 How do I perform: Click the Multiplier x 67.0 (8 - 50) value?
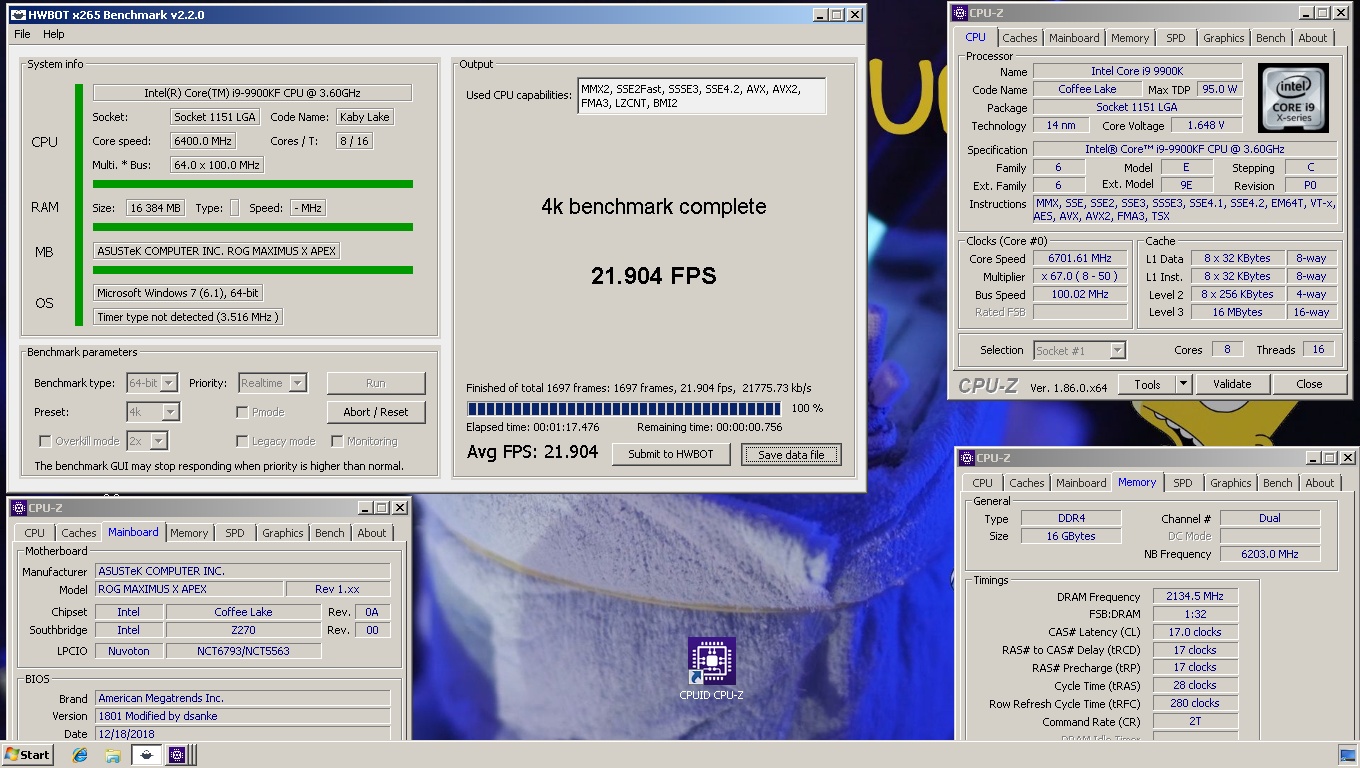click(x=1080, y=276)
